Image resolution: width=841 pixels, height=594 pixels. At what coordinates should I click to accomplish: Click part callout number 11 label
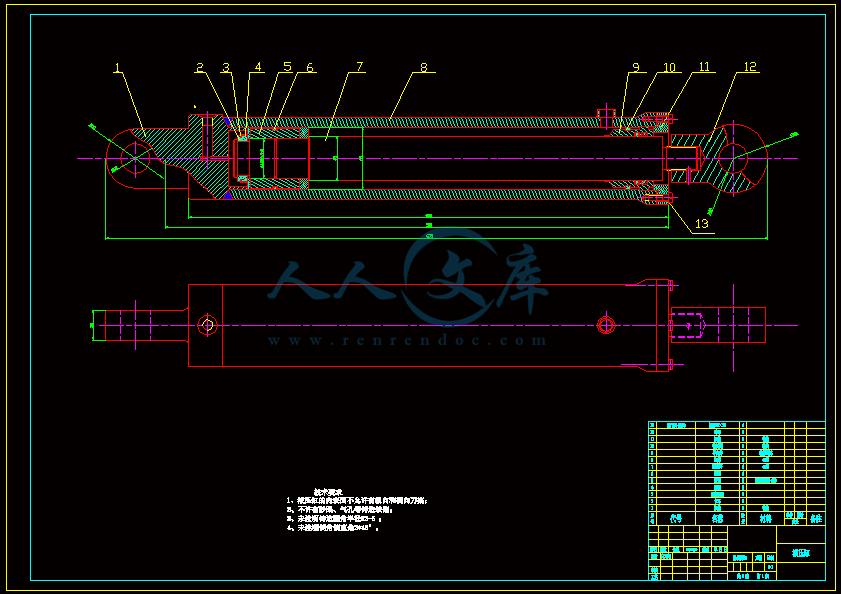point(704,67)
